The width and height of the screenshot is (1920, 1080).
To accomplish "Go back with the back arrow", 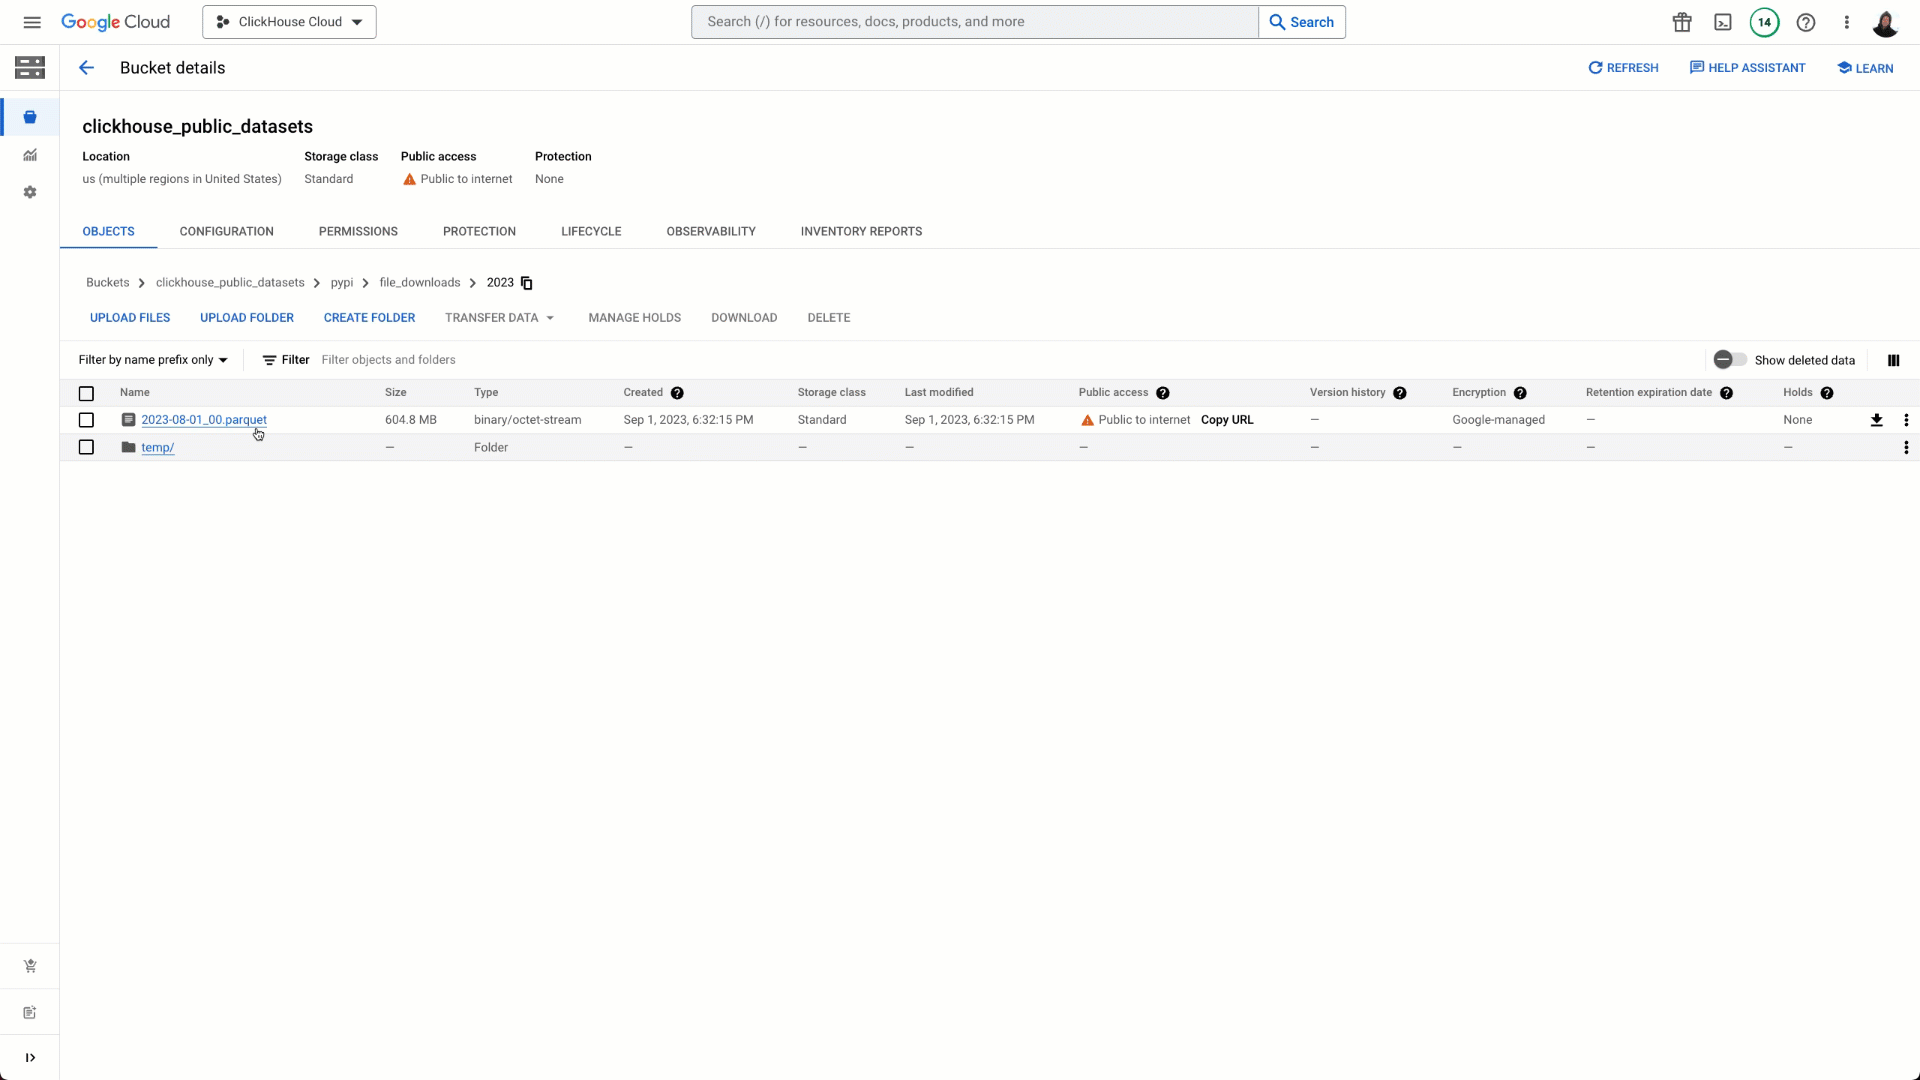I will click(x=86, y=68).
